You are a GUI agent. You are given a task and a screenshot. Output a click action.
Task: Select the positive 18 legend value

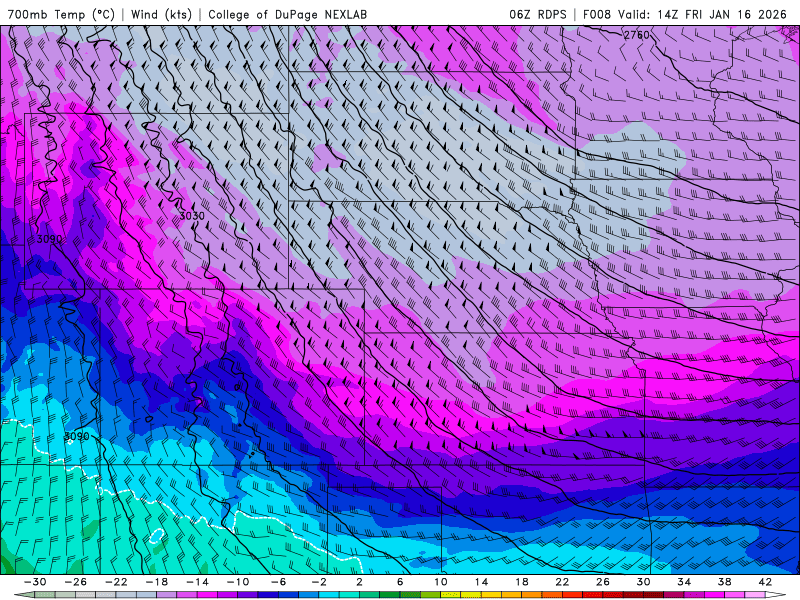tap(521, 582)
